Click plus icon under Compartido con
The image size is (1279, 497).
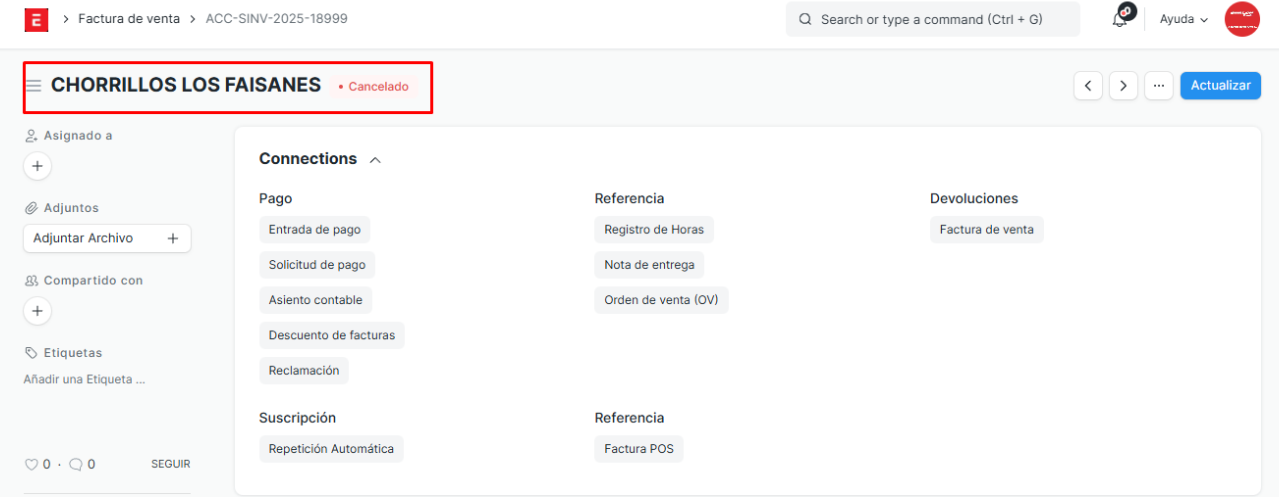(x=37, y=311)
